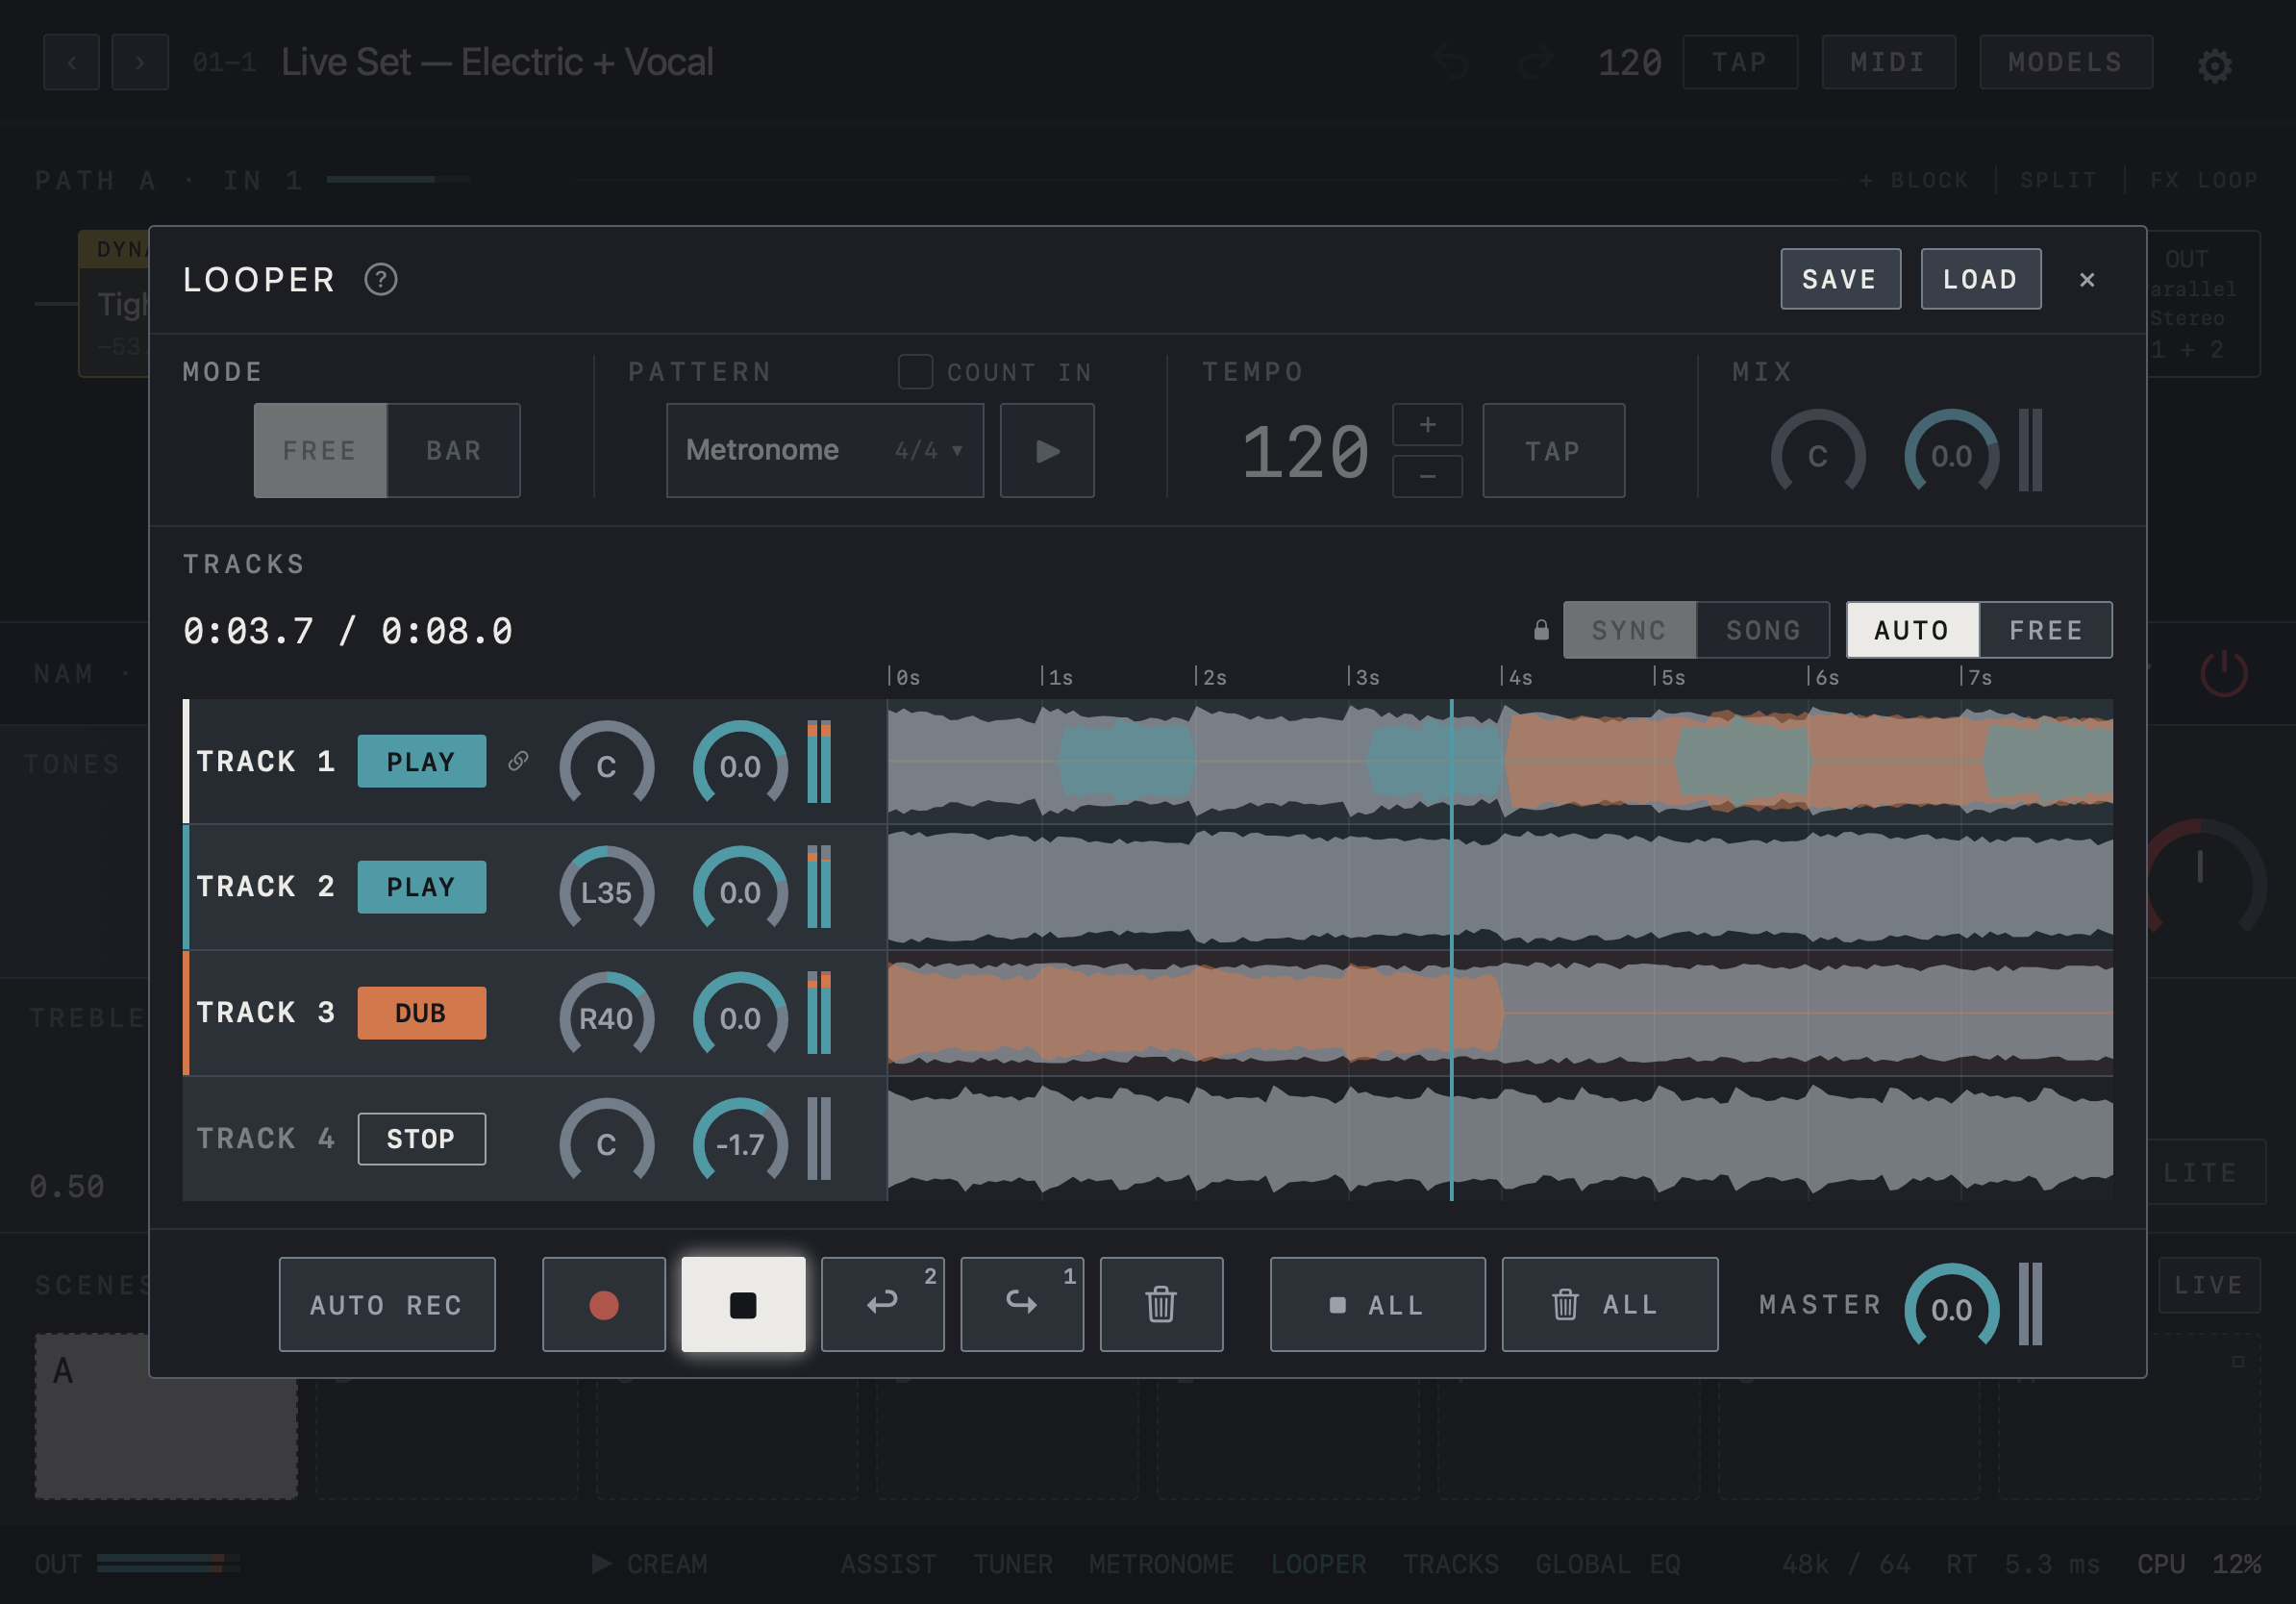
Task: Click the redo button with badge 1
Action: point(1022,1304)
